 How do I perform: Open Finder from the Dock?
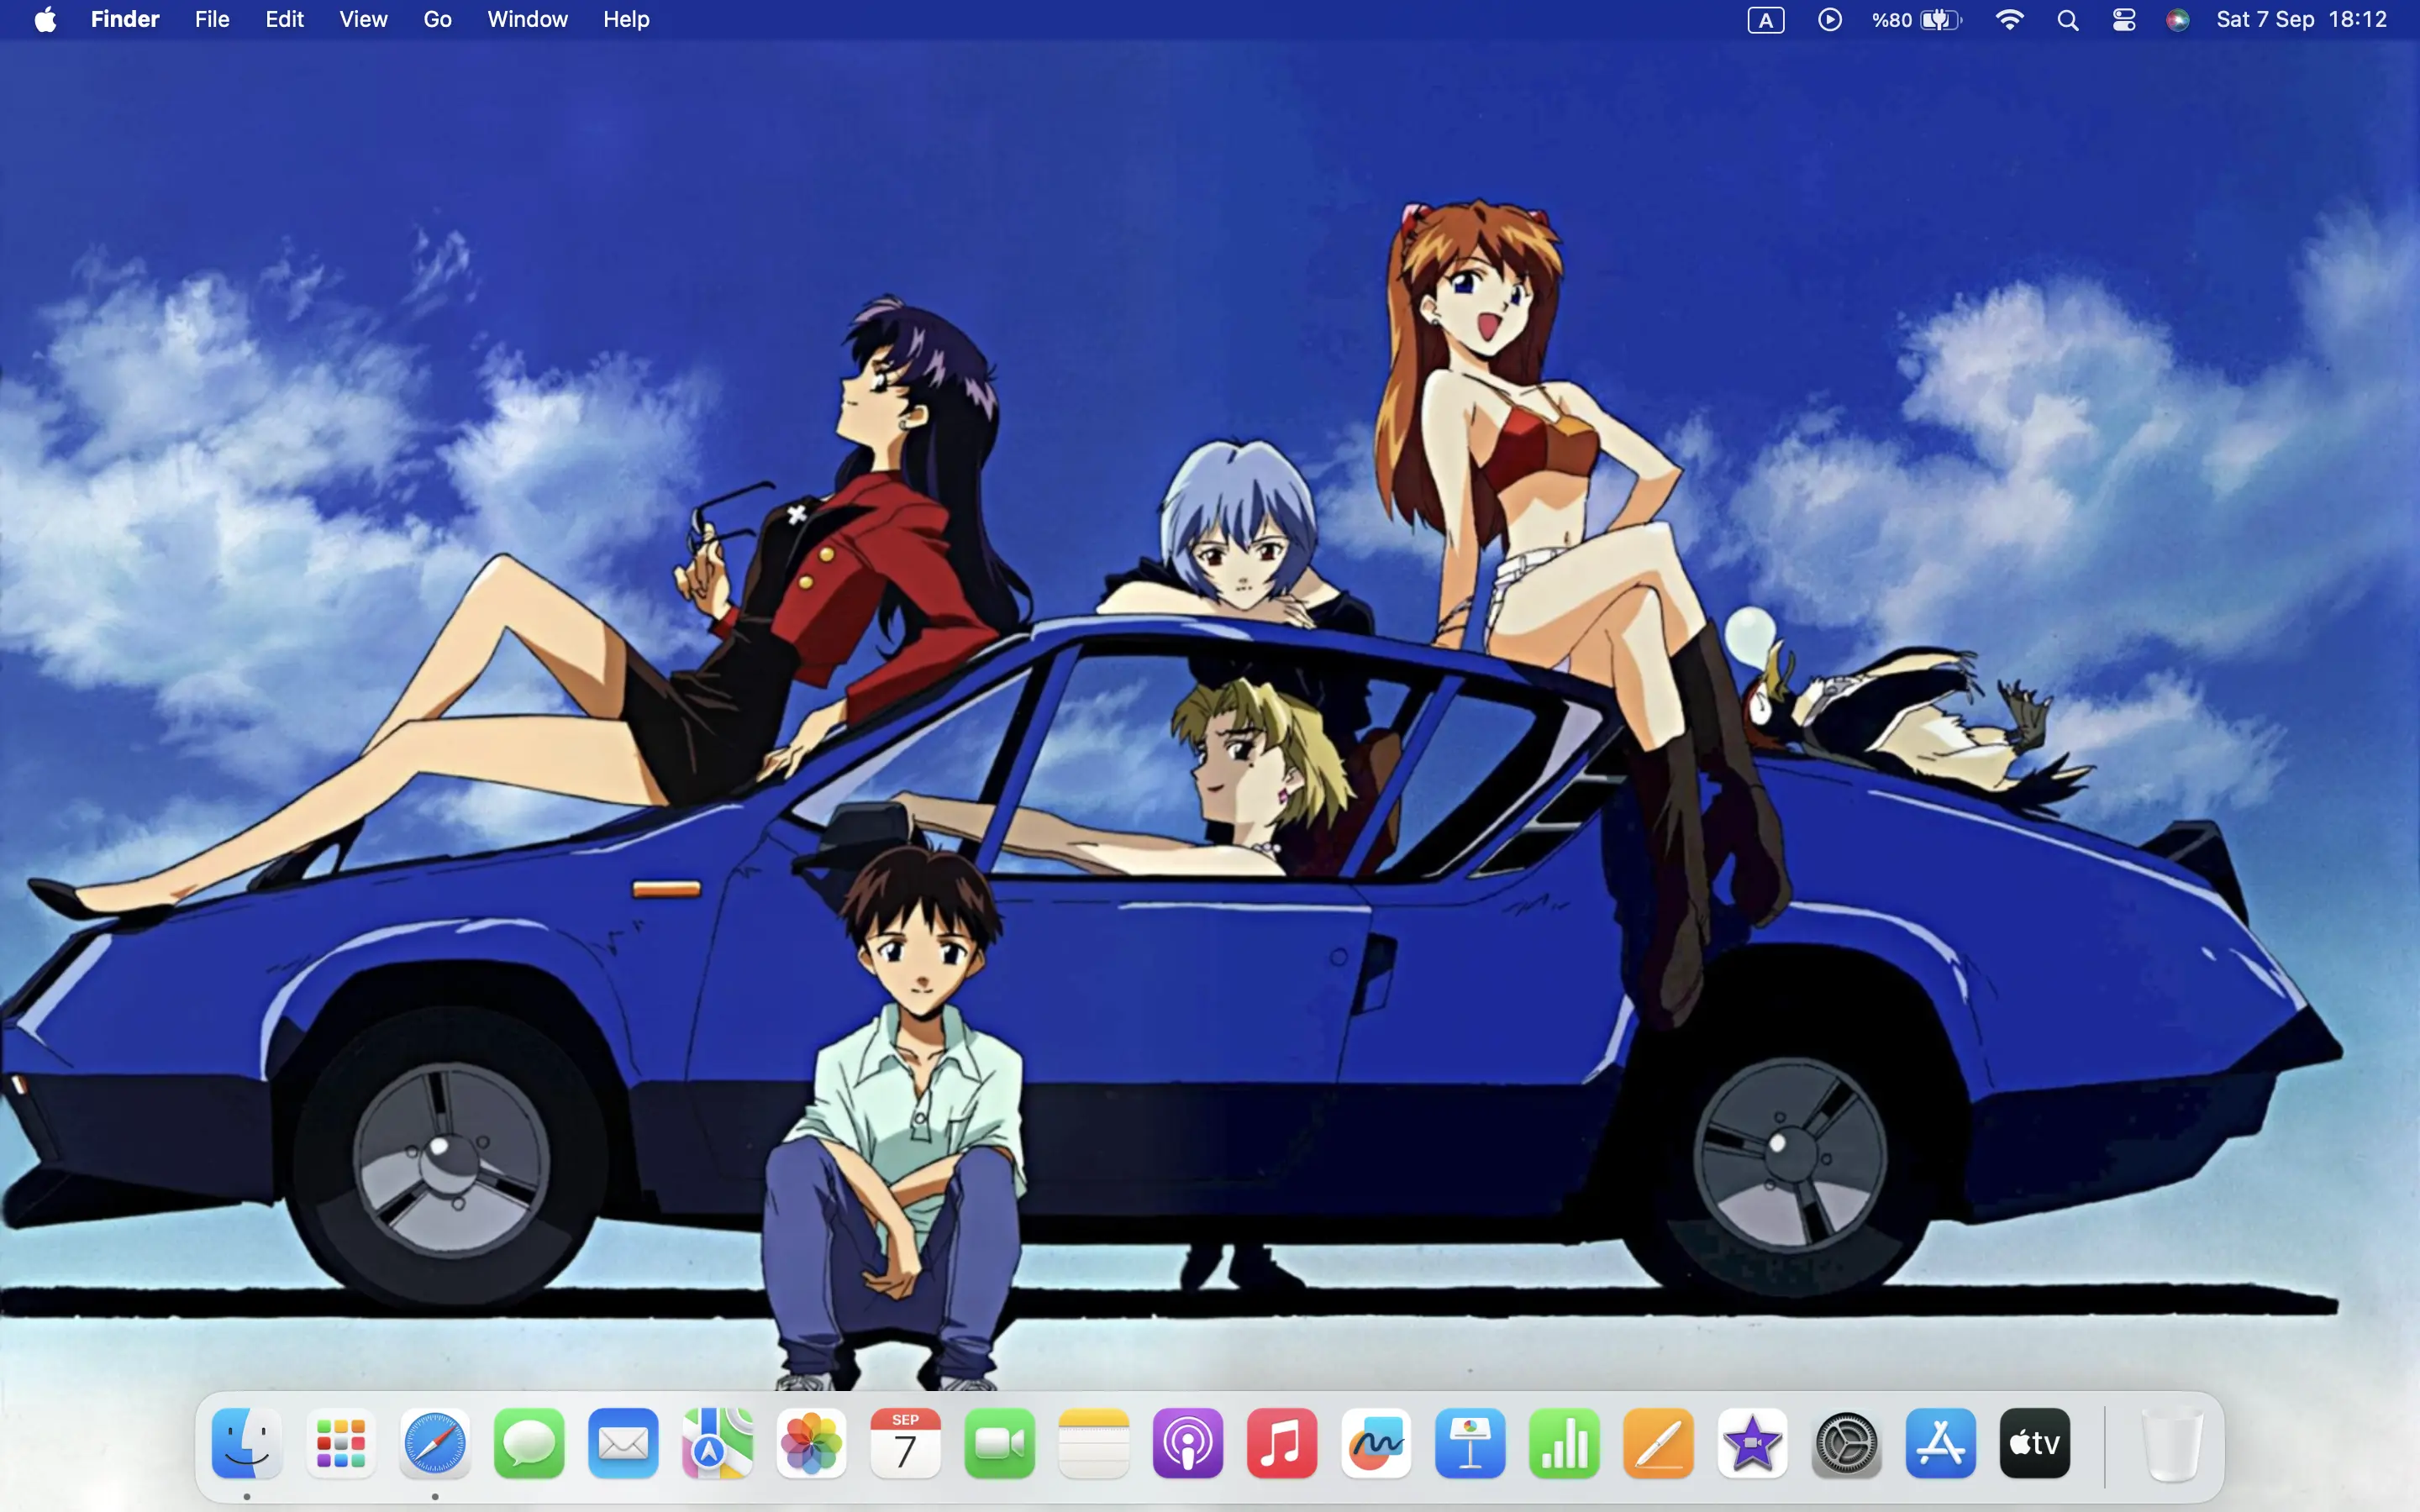point(247,1443)
